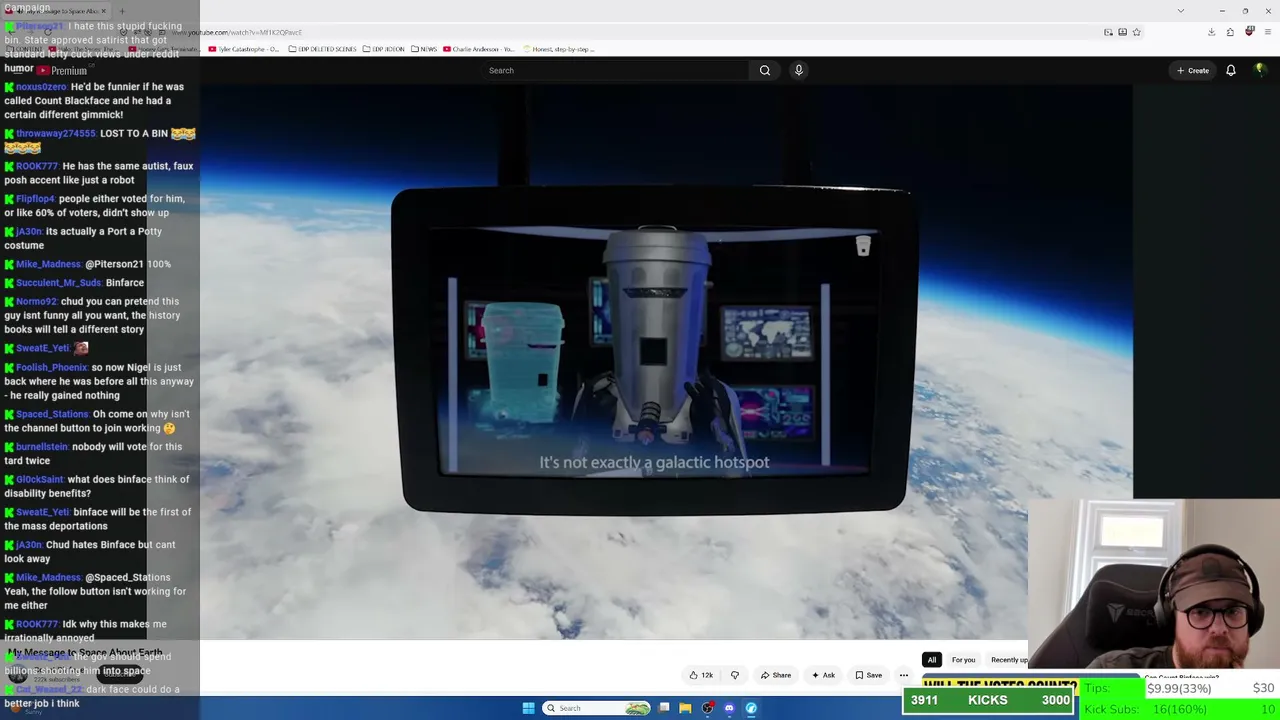Open the browser extensions puzzle icon
This screenshot has width=1280, height=720.
tap(1230, 32)
